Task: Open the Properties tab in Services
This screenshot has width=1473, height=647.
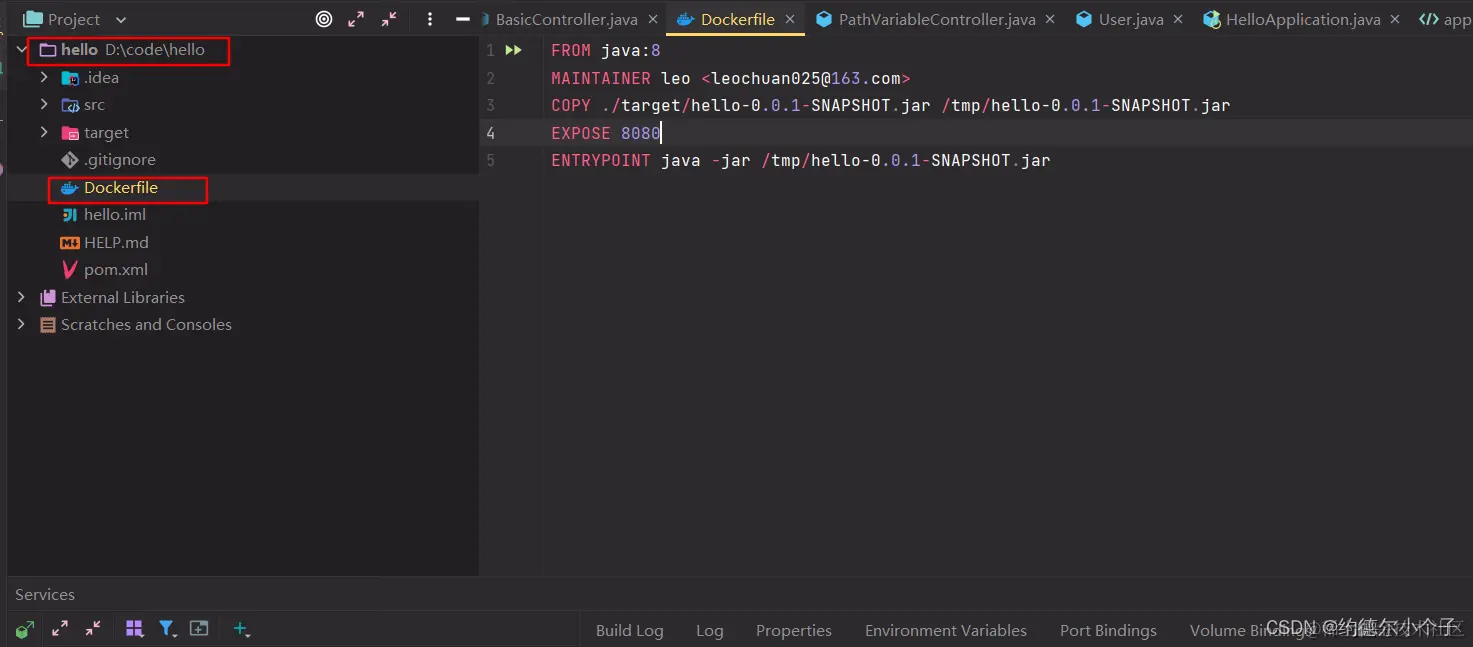Action: (794, 630)
